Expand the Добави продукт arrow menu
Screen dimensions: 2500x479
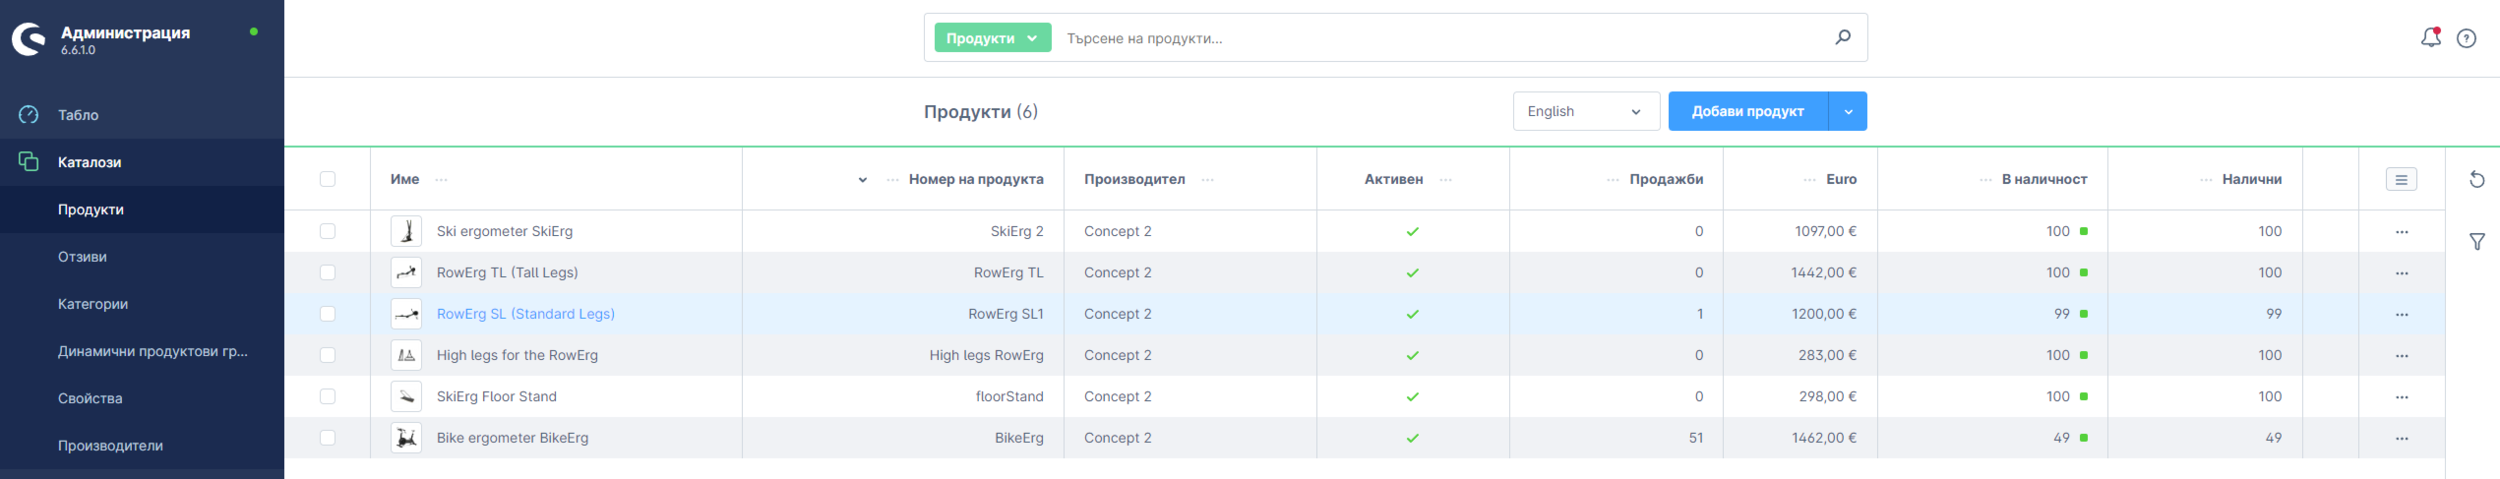1847,111
